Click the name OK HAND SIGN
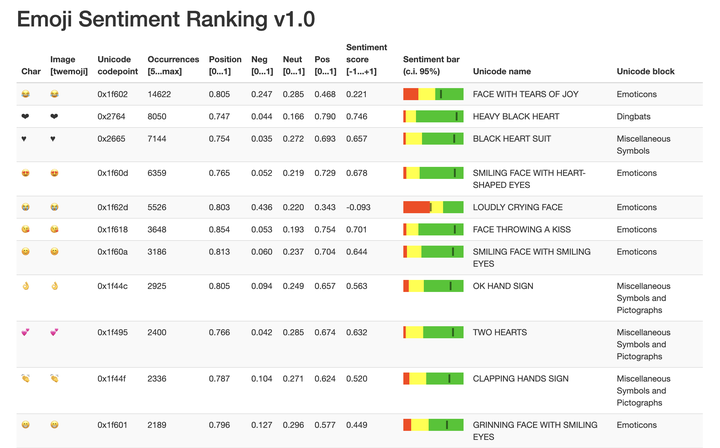 [x=503, y=286]
